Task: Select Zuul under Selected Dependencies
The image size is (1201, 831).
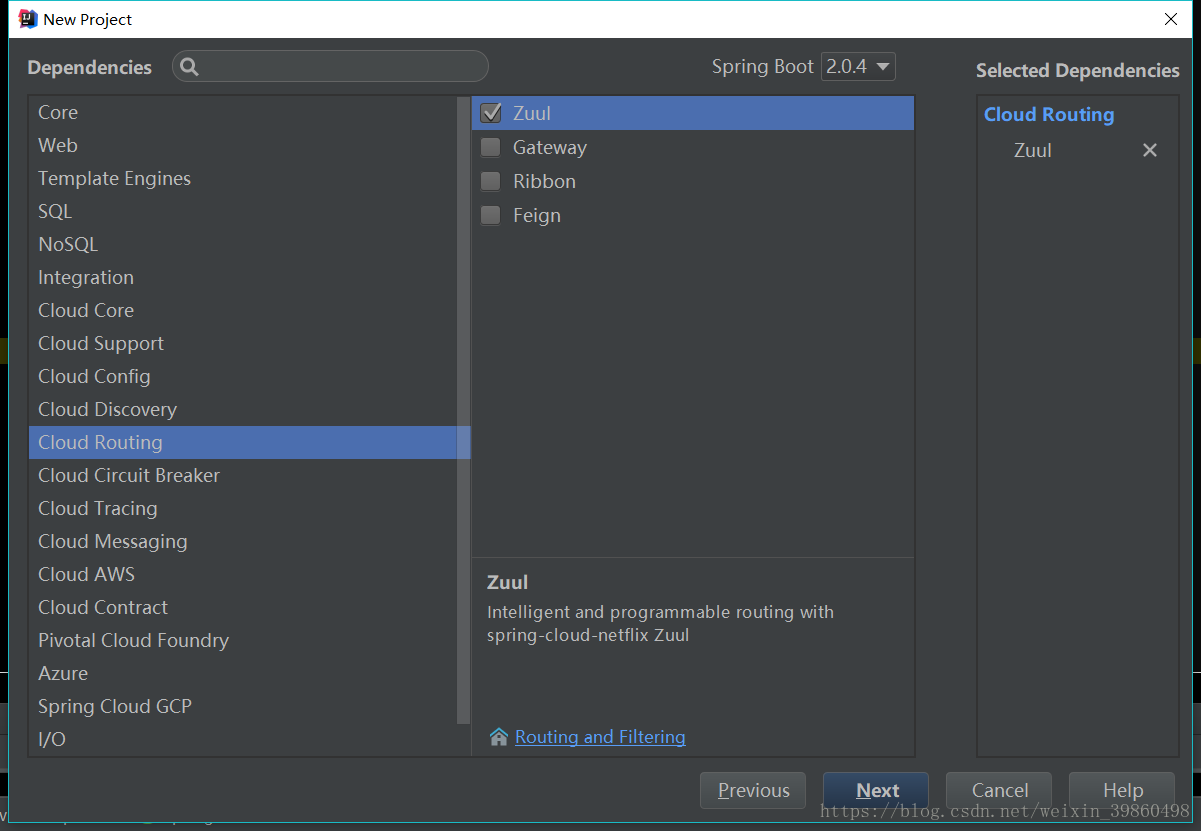Action: 1033,150
